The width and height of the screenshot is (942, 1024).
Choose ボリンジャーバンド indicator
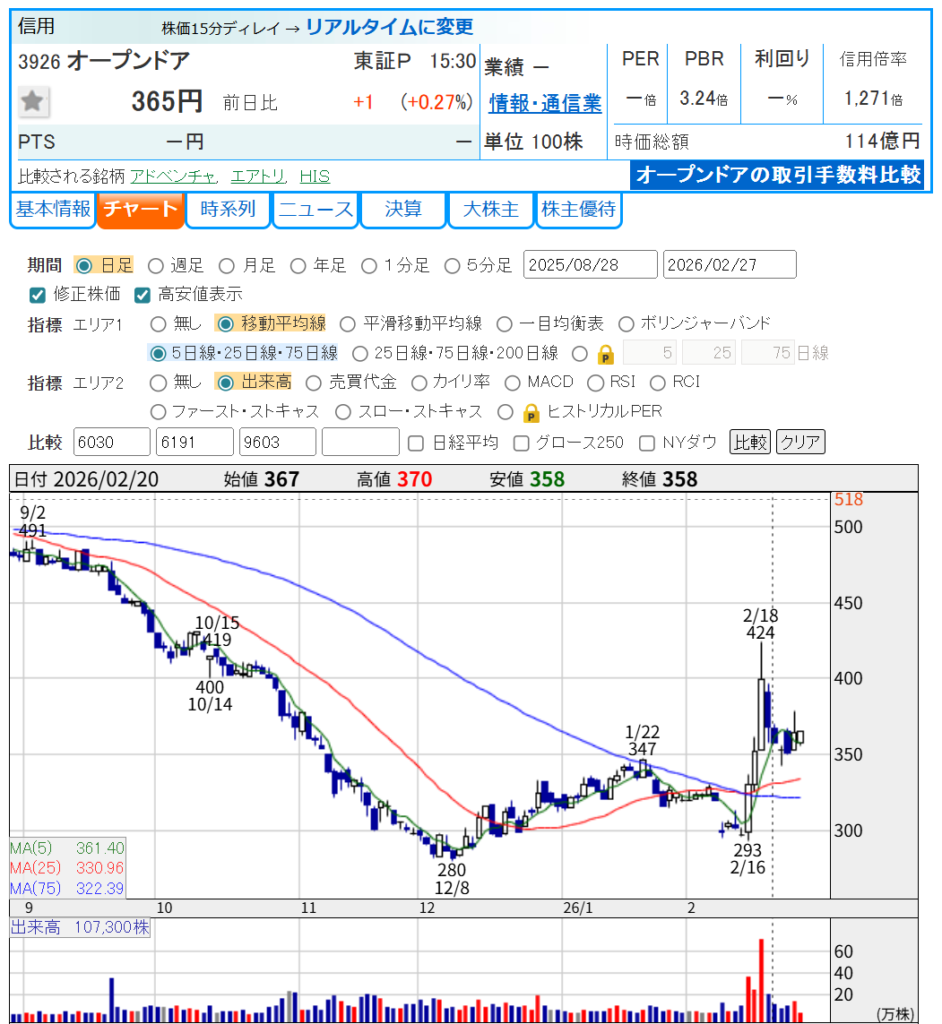pos(626,324)
